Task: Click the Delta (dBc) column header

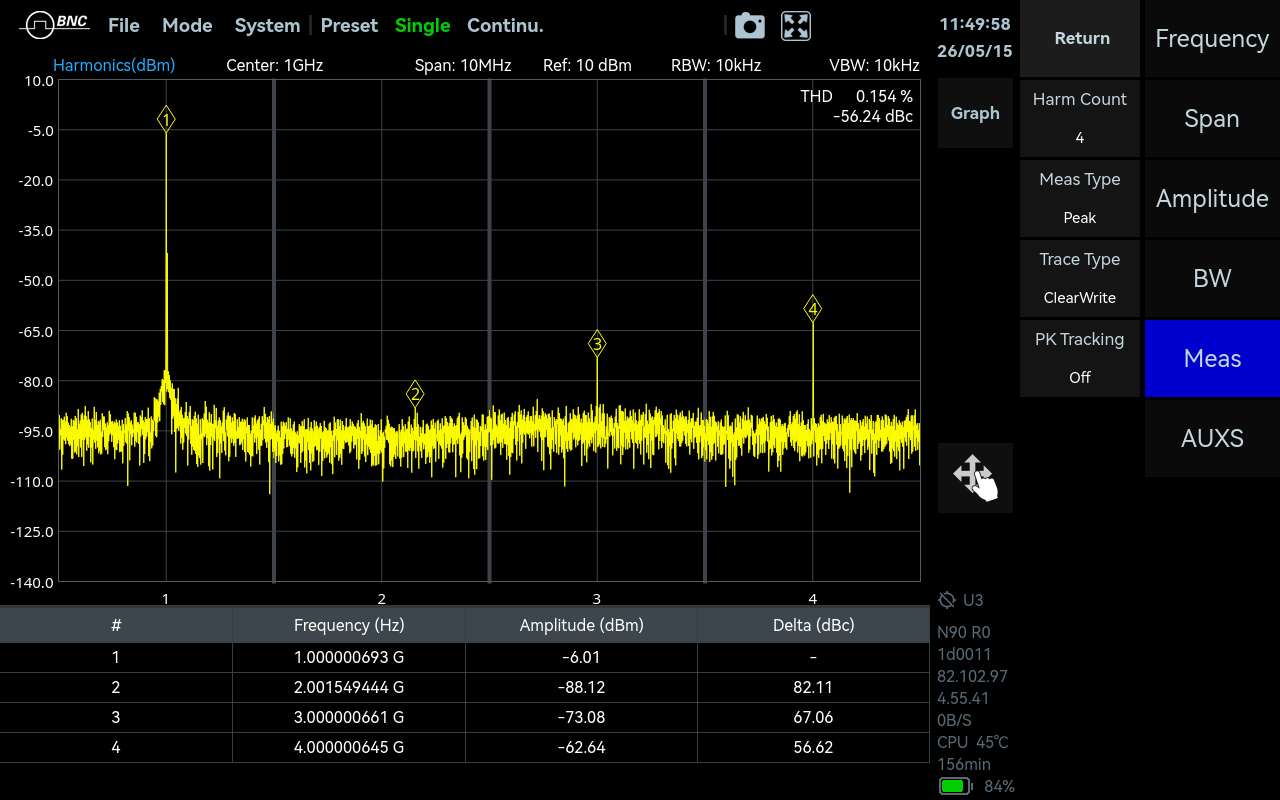Action: (x=814, y=625)
